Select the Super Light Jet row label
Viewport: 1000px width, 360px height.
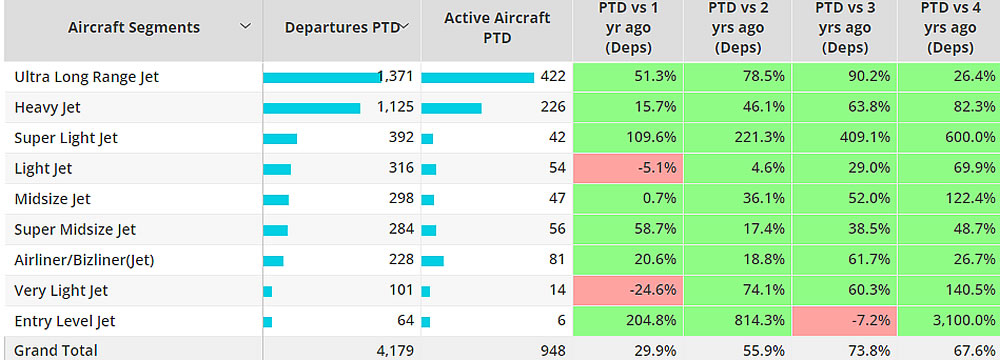click(x=66, y=138)
